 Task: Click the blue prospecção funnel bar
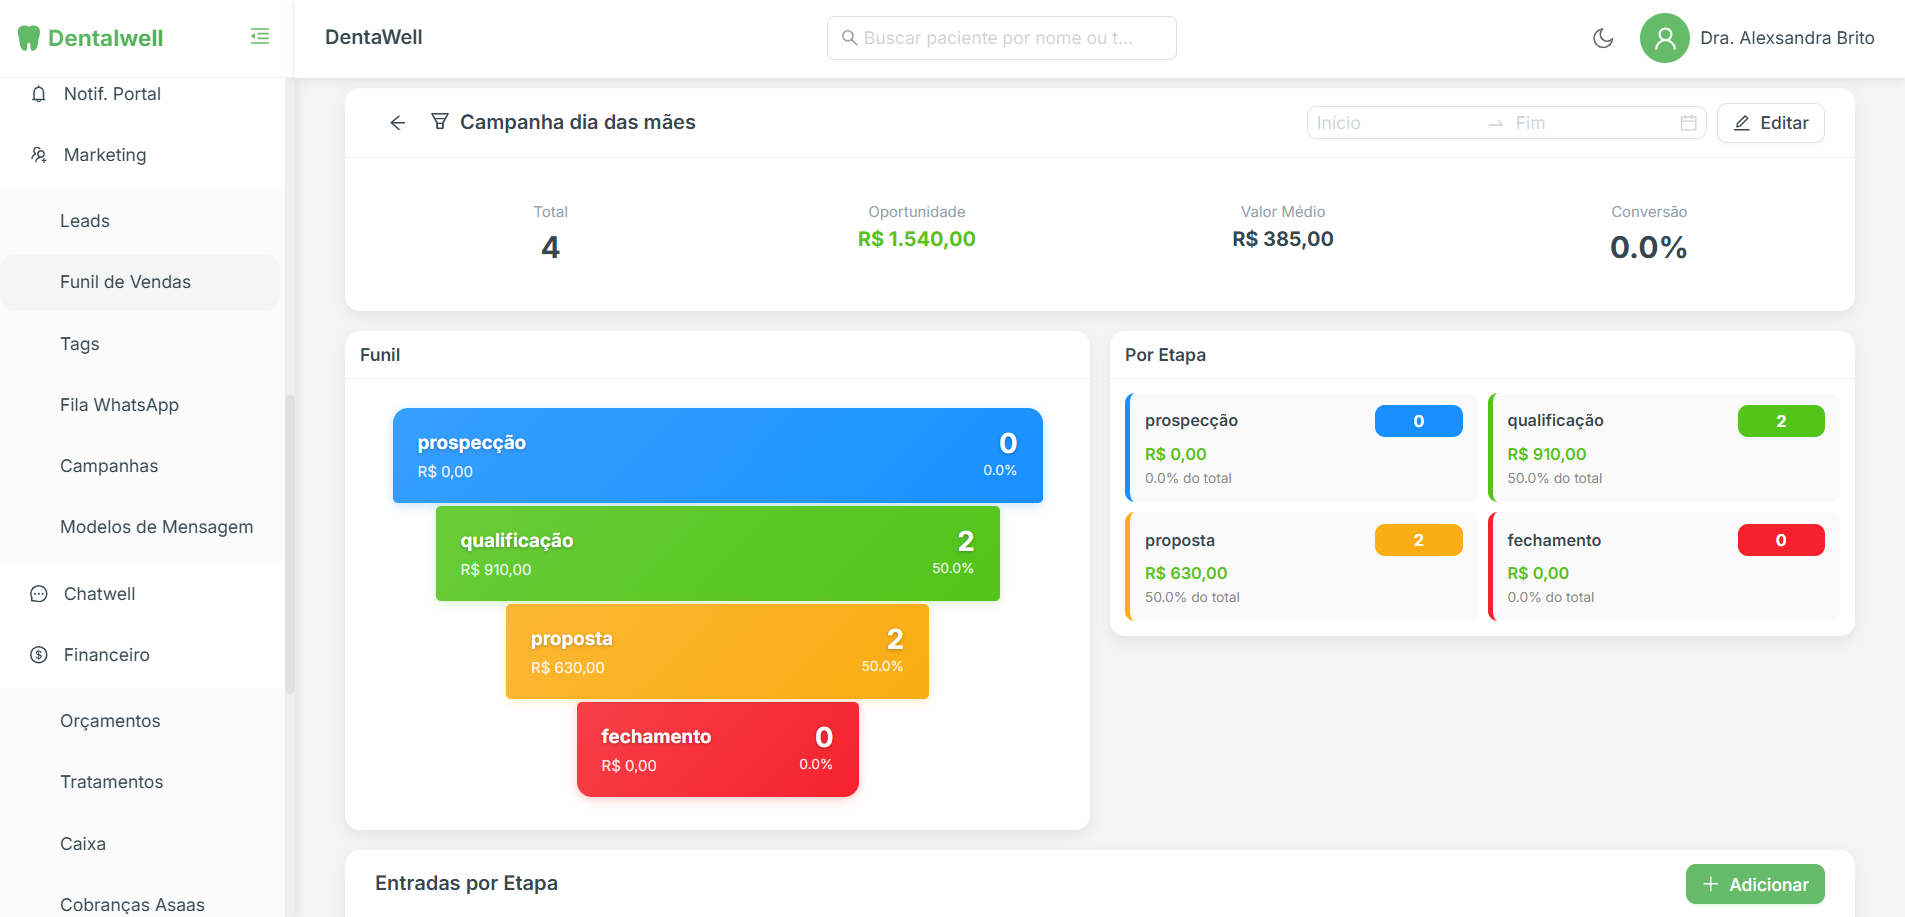click(718, 455)
